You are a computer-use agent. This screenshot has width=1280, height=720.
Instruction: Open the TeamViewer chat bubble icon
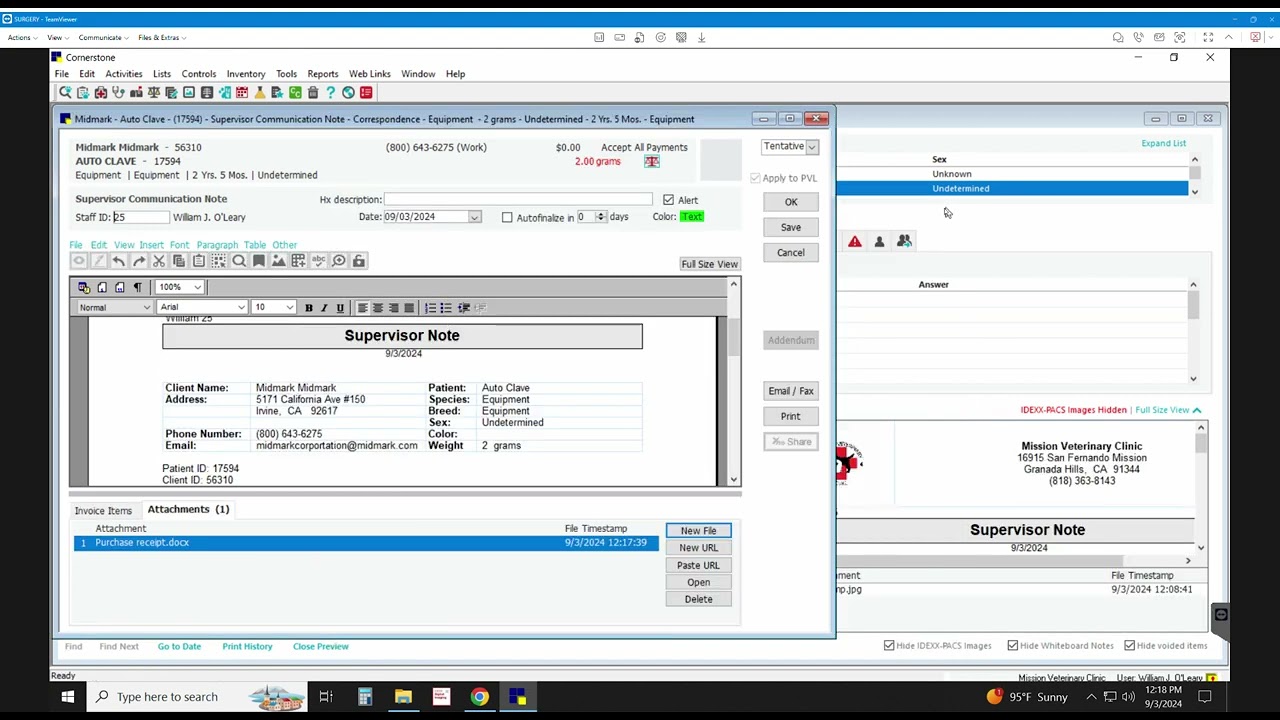pyautogui.click(x=1118, y=38)
